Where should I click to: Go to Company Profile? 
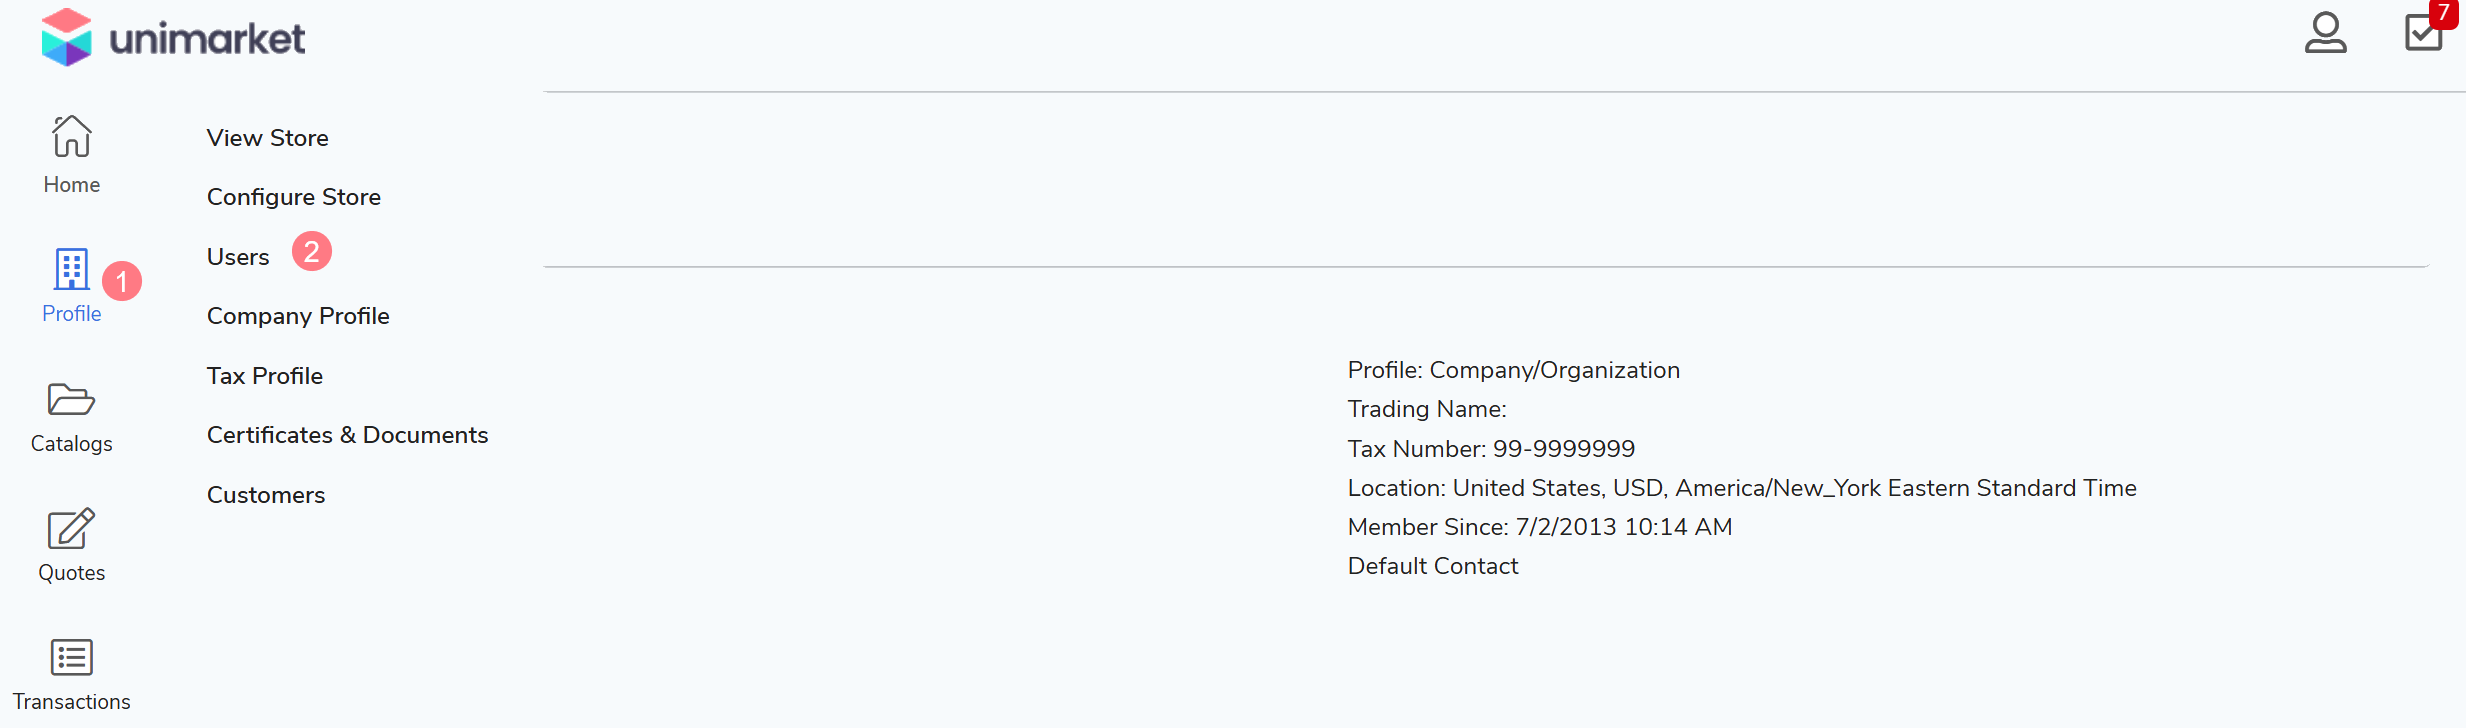click(x=298, y=316)
